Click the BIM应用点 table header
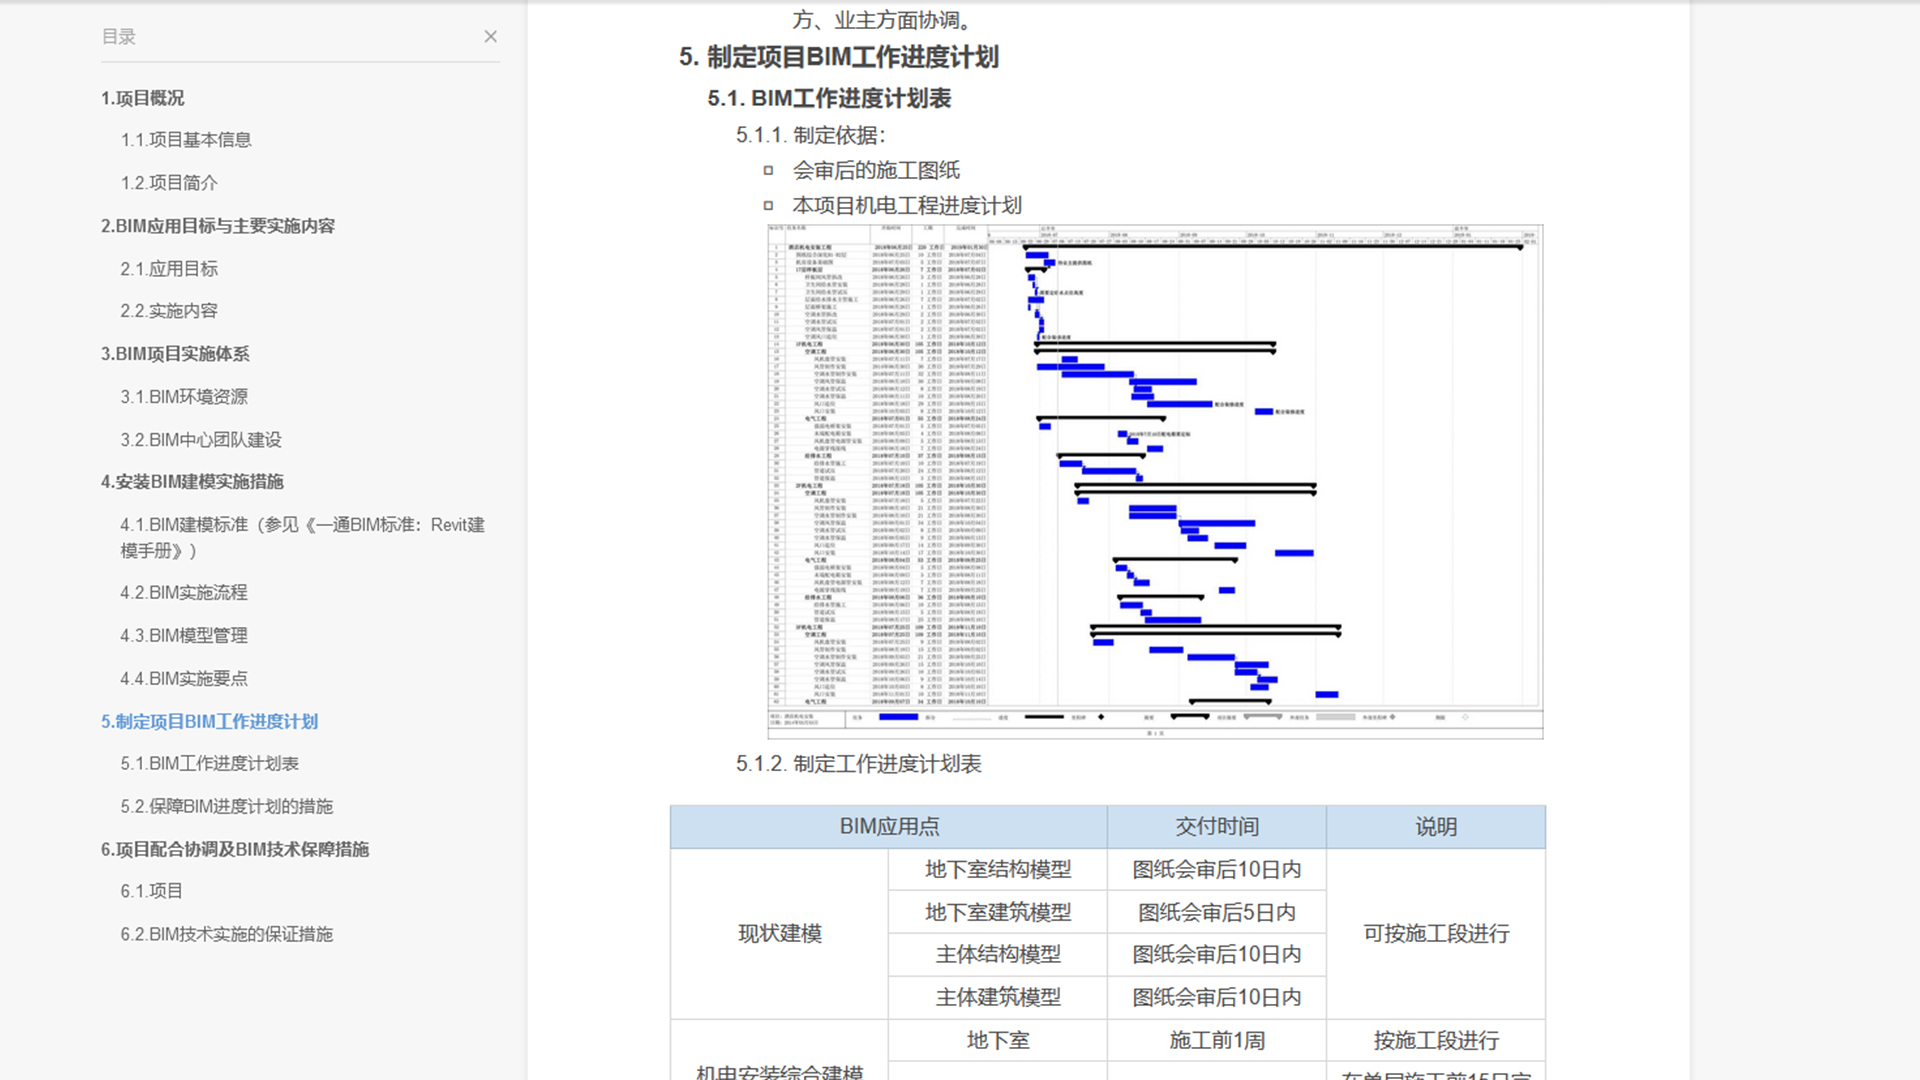The width and height of the screenshot is (1920, 1080). coord(889,827)
